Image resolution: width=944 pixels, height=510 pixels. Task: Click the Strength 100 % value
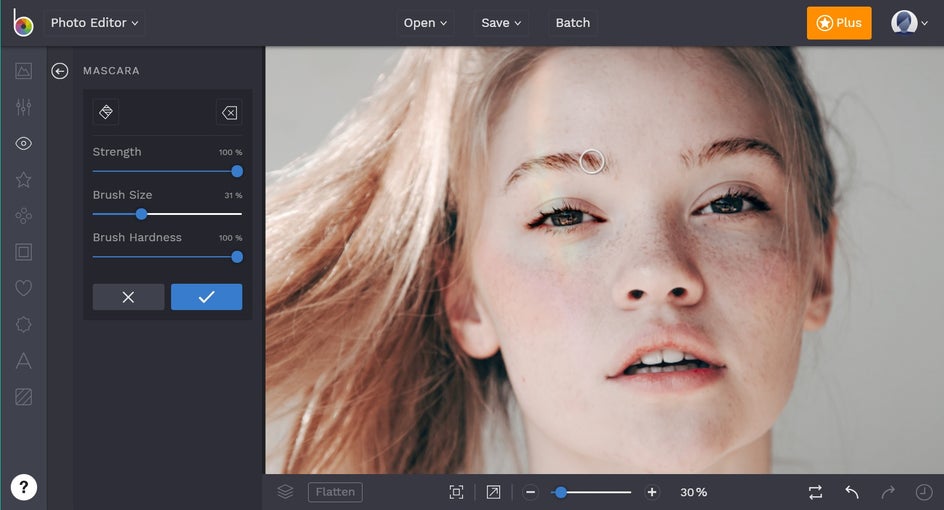click(230, 152)
